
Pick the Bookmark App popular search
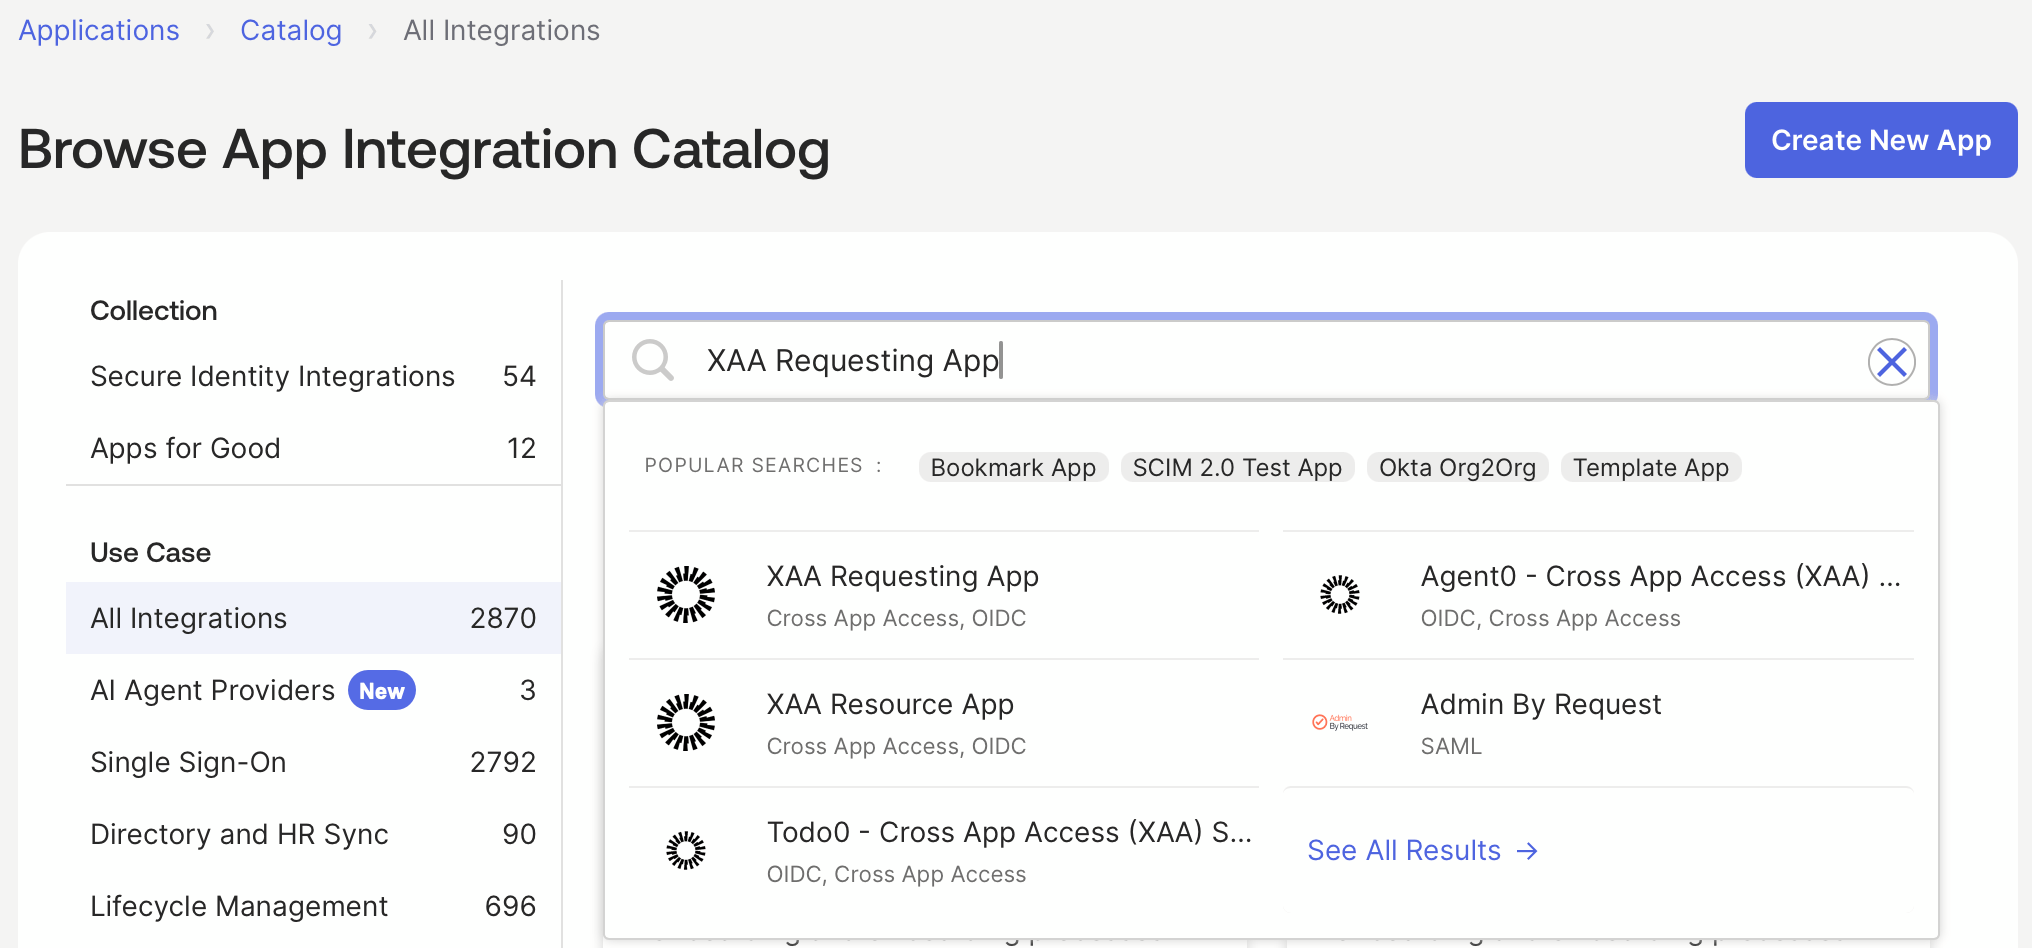click(x=1013, y=467)
